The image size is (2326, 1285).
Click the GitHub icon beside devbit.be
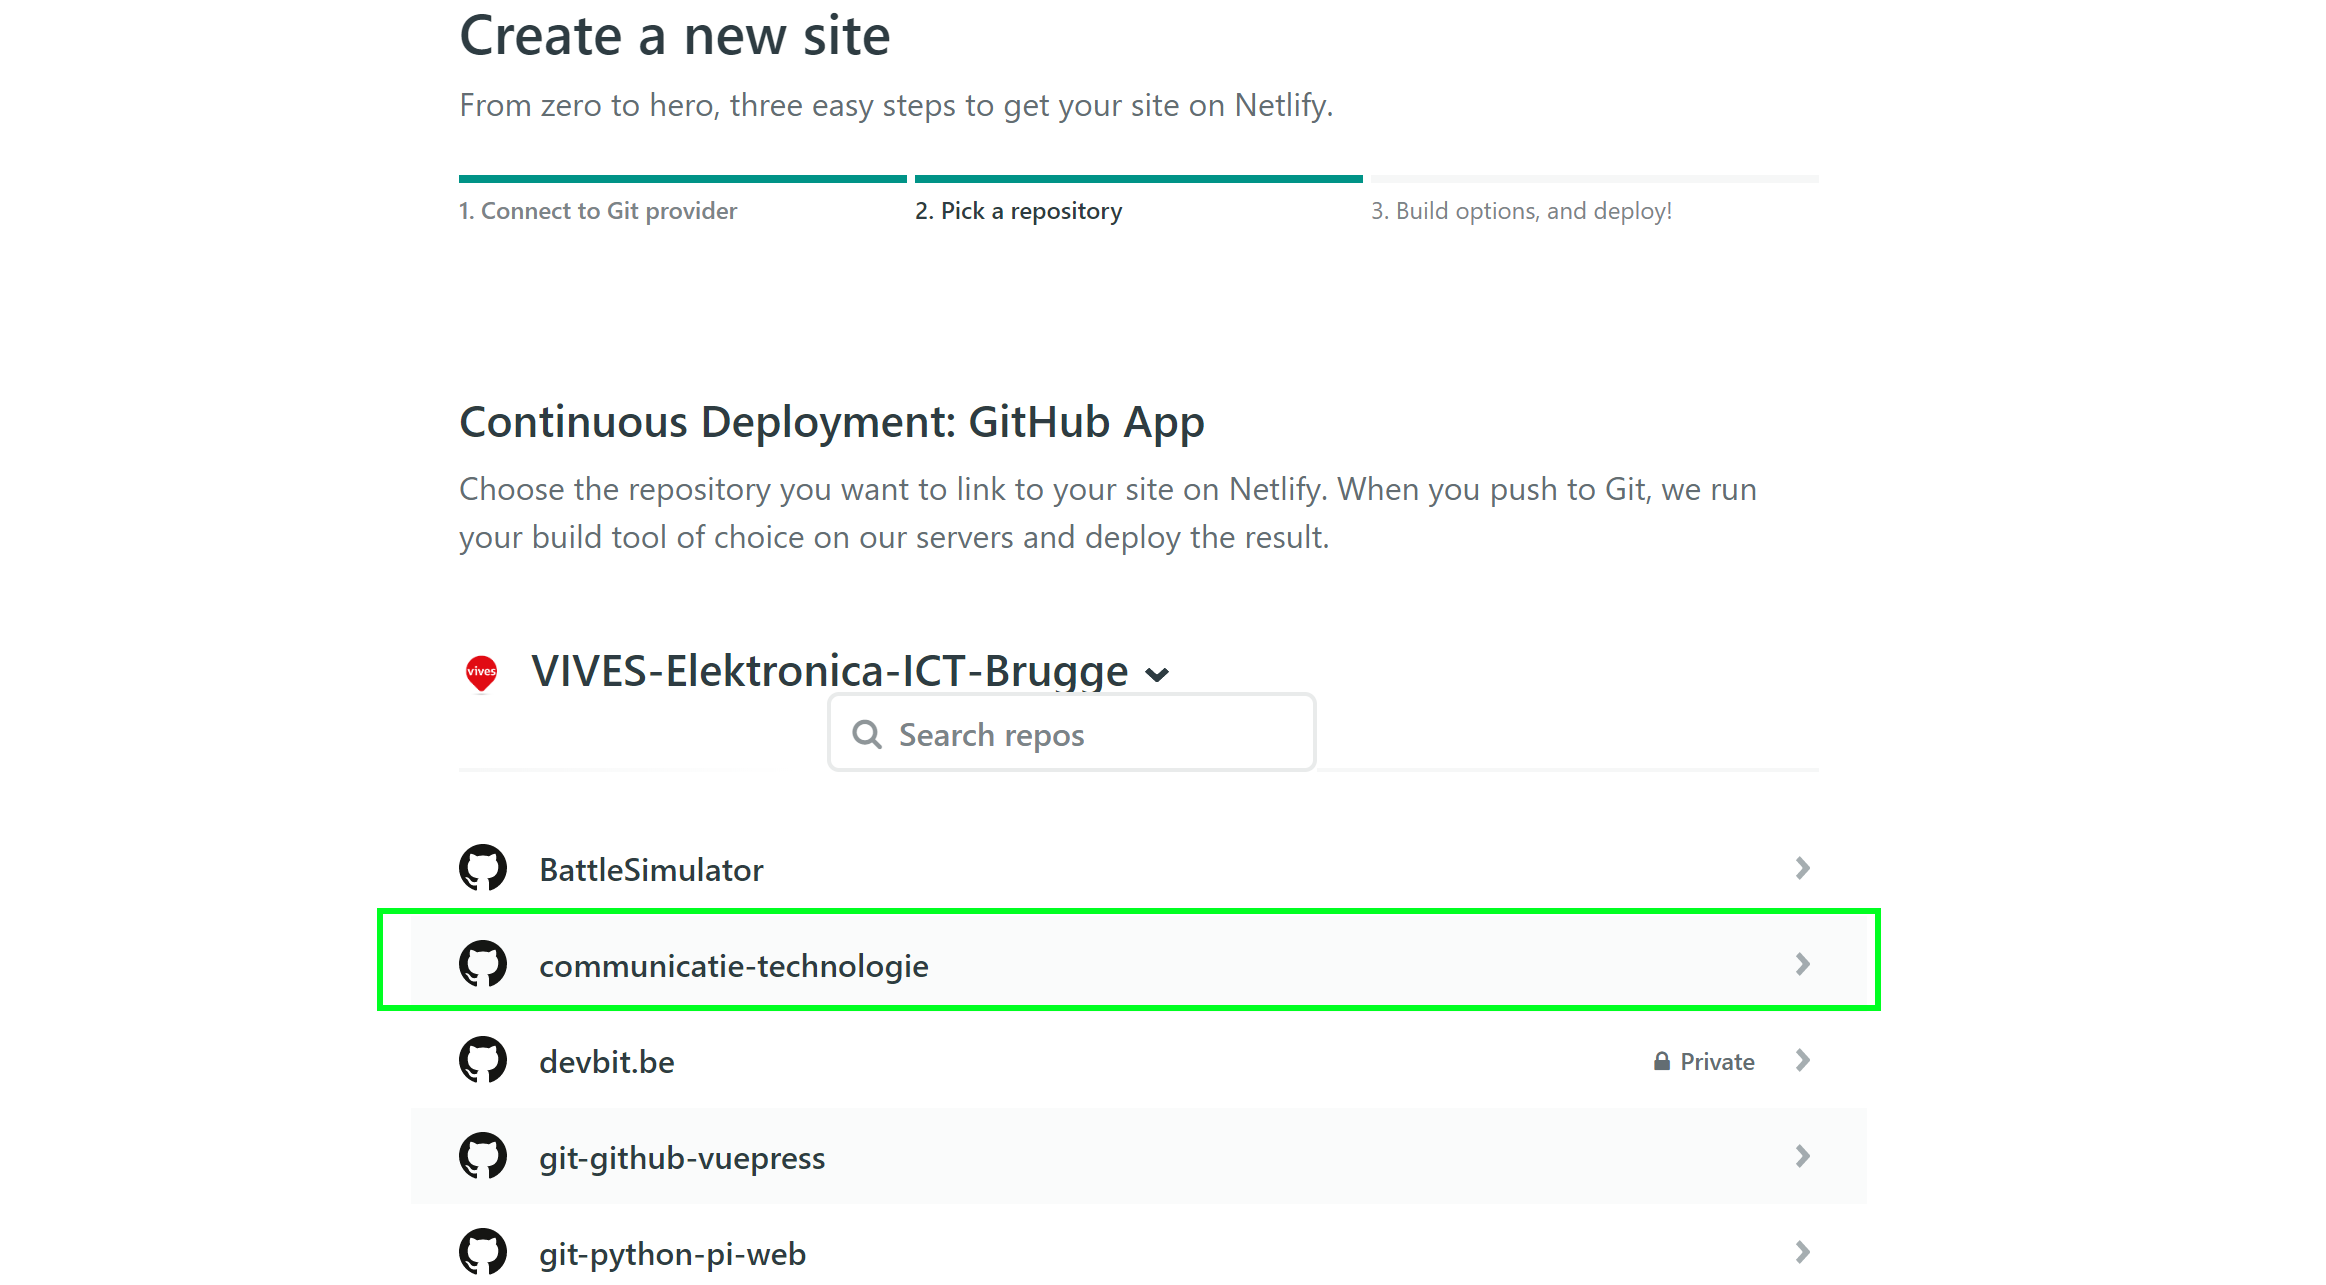tap(483, 1060)
